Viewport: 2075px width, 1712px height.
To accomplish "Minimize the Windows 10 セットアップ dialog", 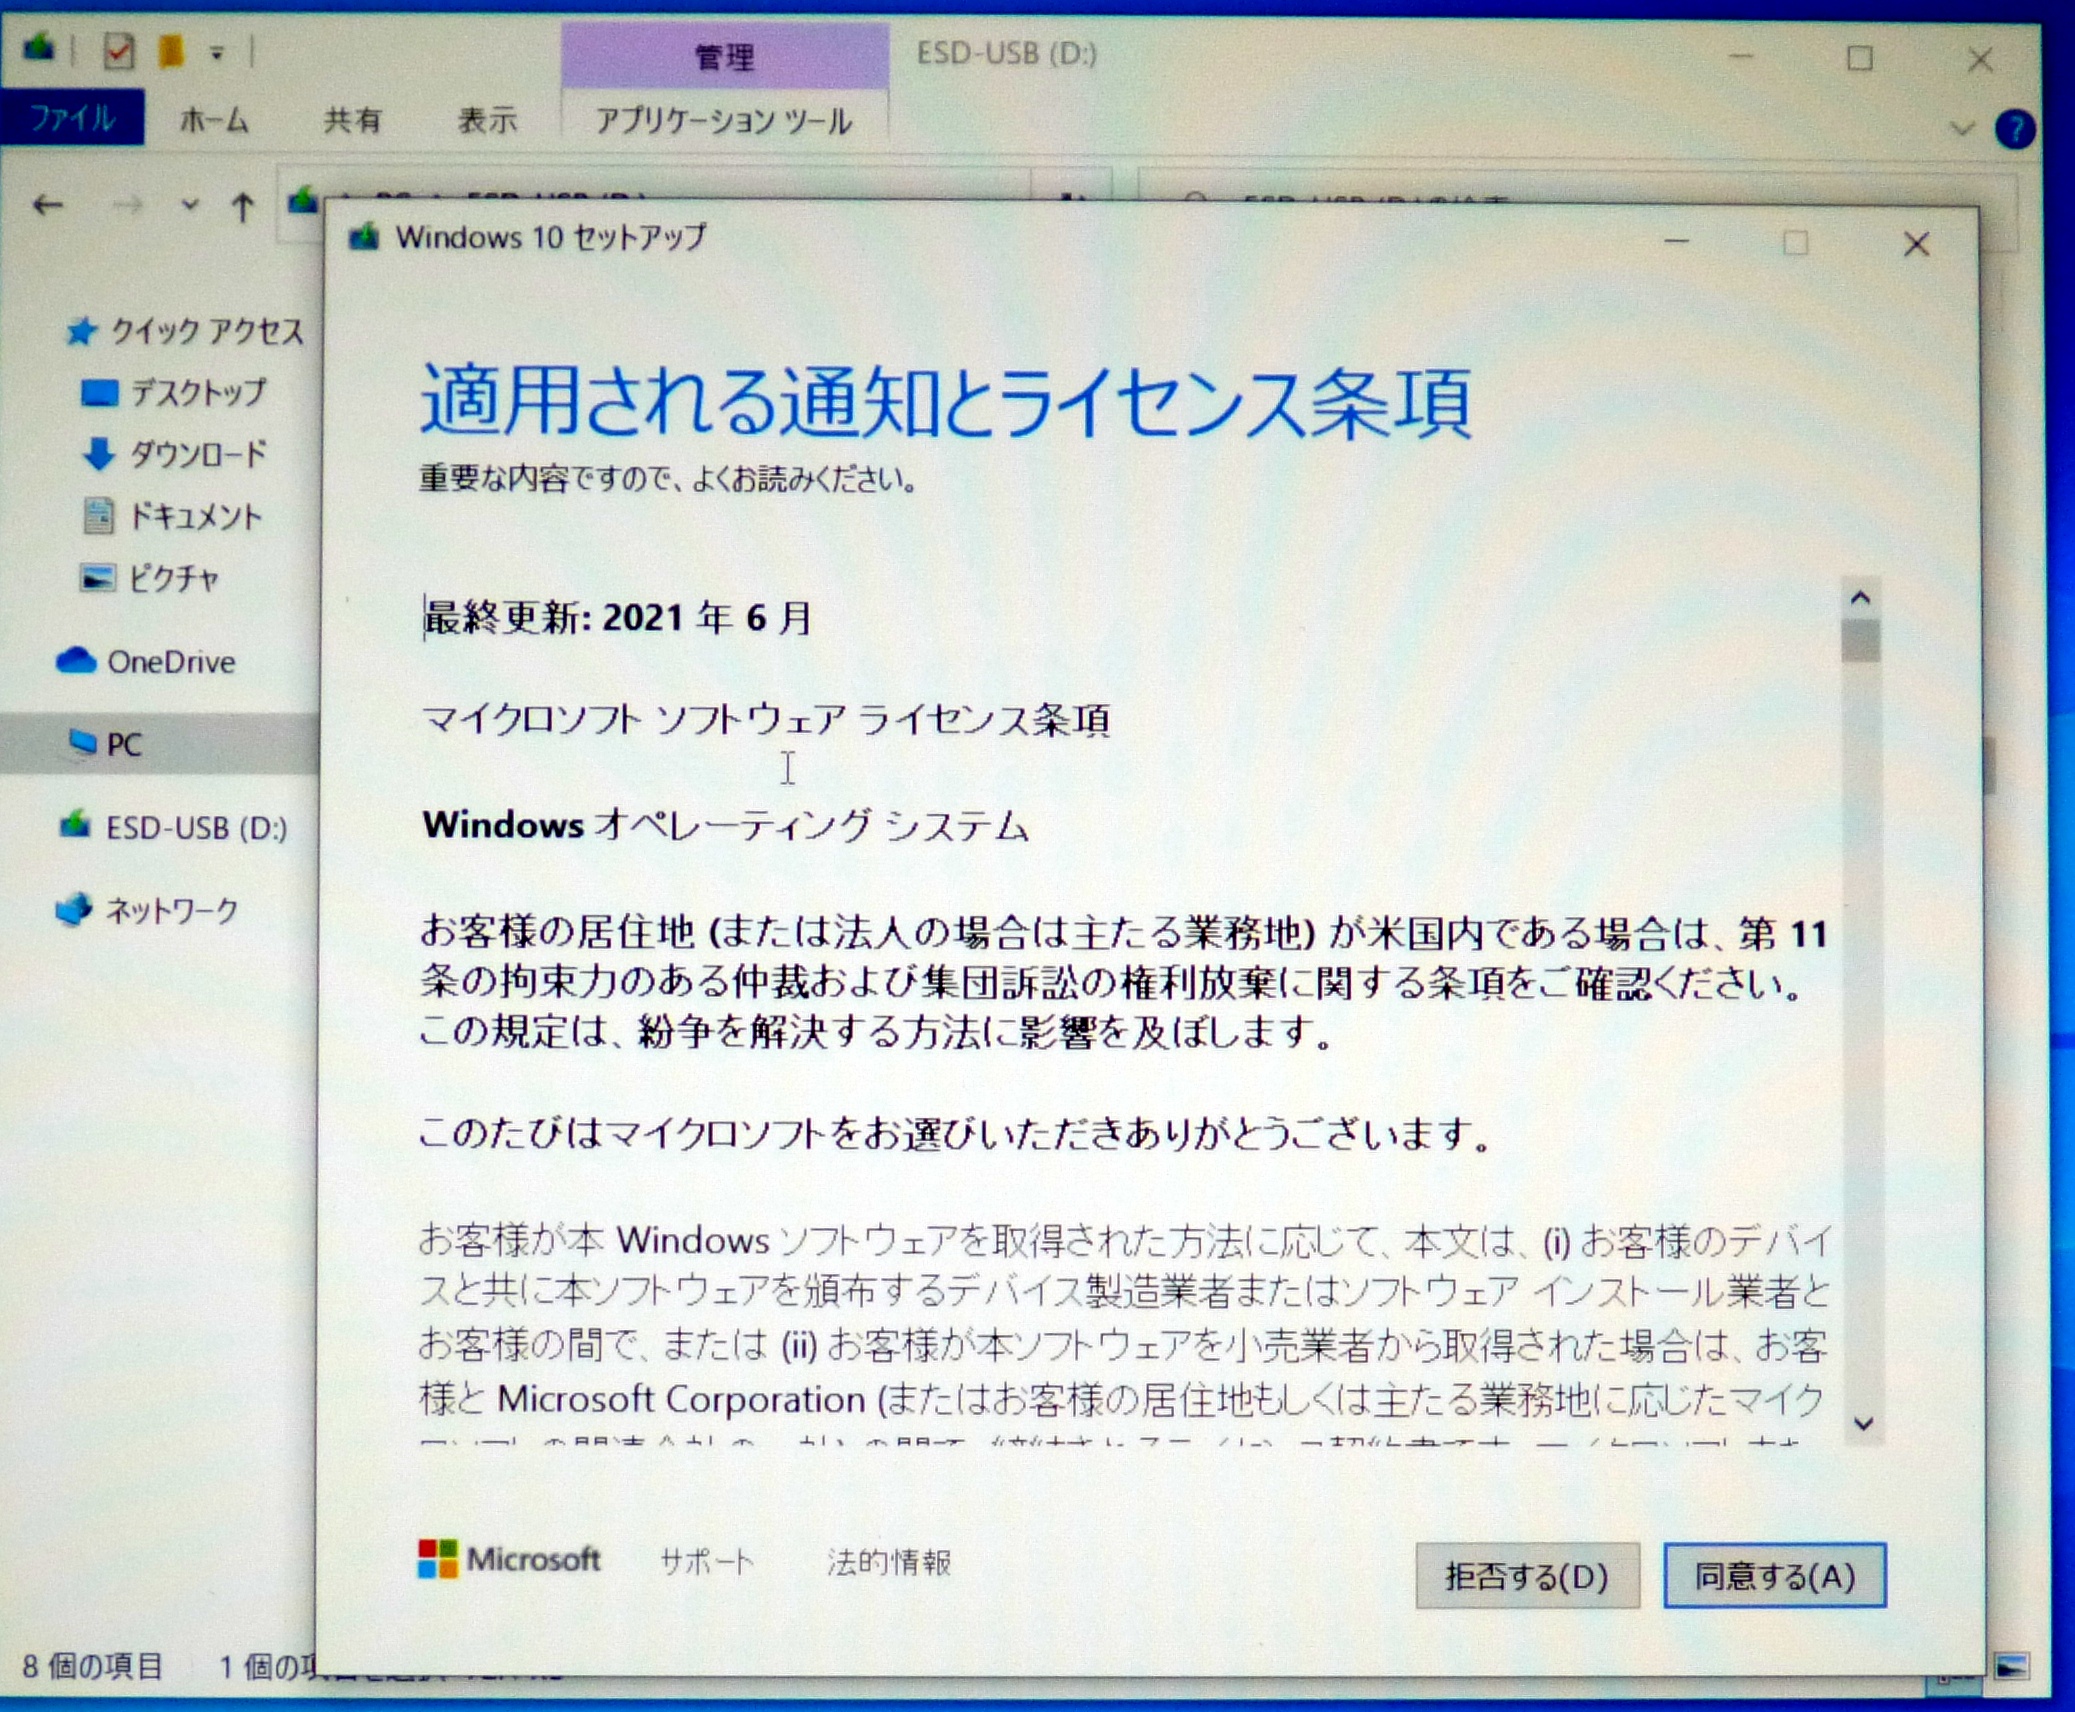I will click(x=1677, y=242).
